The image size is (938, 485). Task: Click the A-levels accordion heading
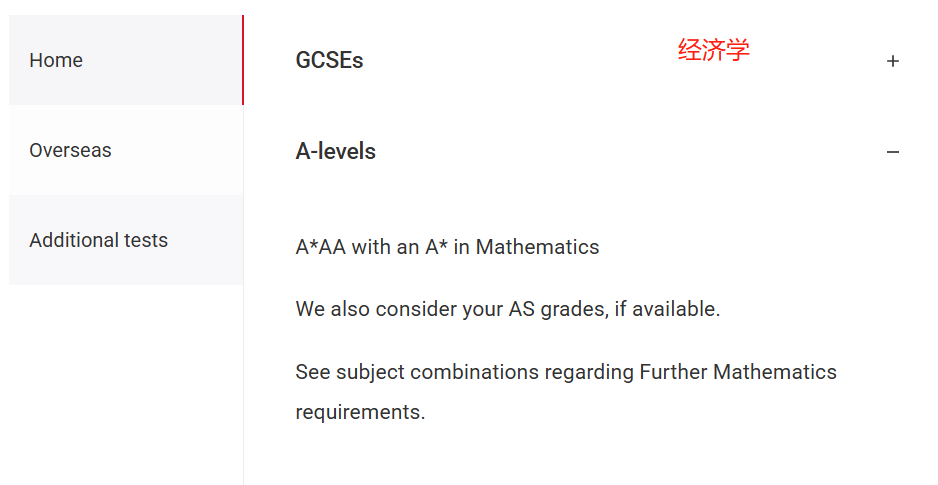coord(336,152)
